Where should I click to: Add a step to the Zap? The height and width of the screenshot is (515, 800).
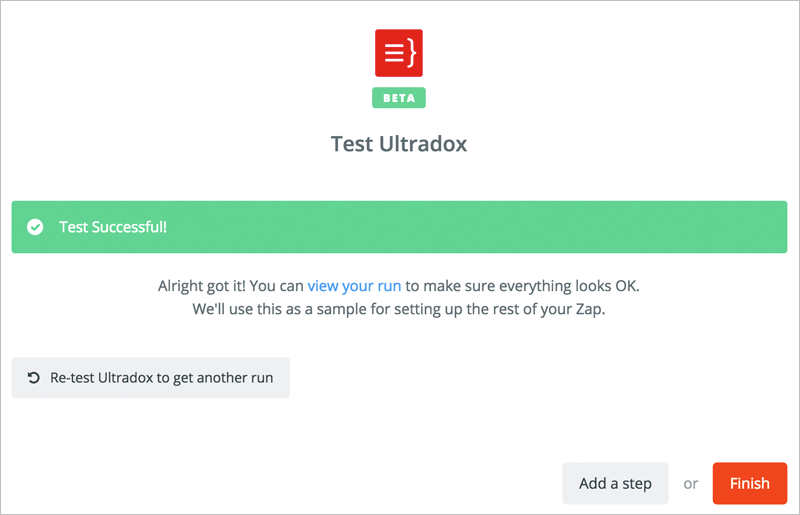(x=615, y=483)
